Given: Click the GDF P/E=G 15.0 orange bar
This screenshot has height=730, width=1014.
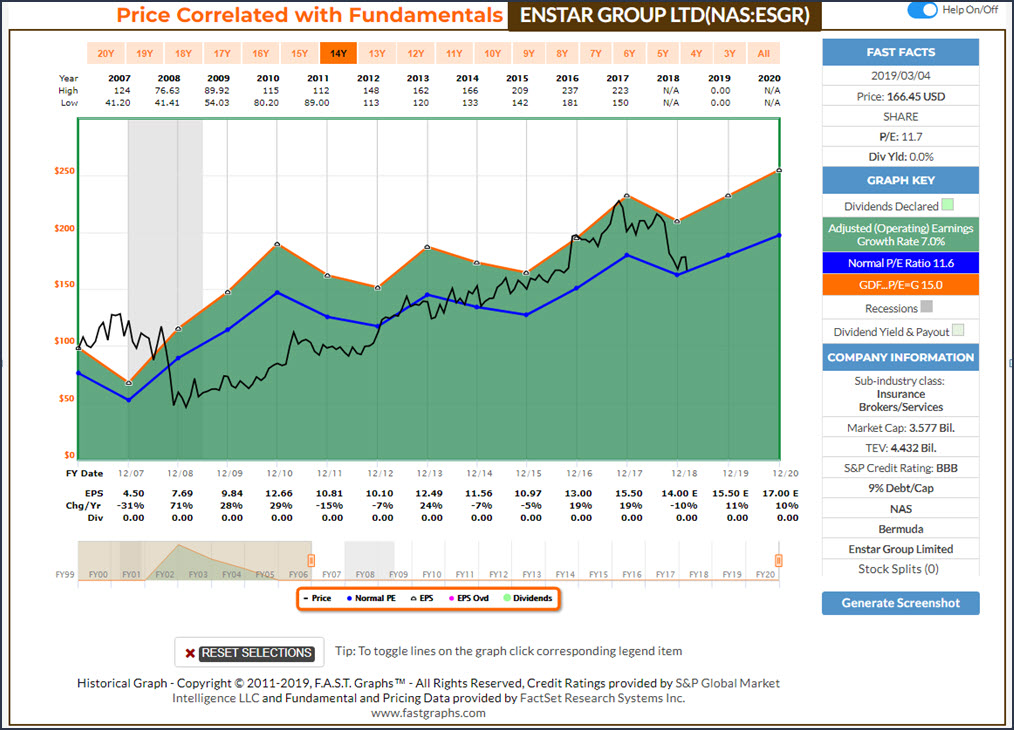Looking at the screenshot, I should click(x=900, y=285).
